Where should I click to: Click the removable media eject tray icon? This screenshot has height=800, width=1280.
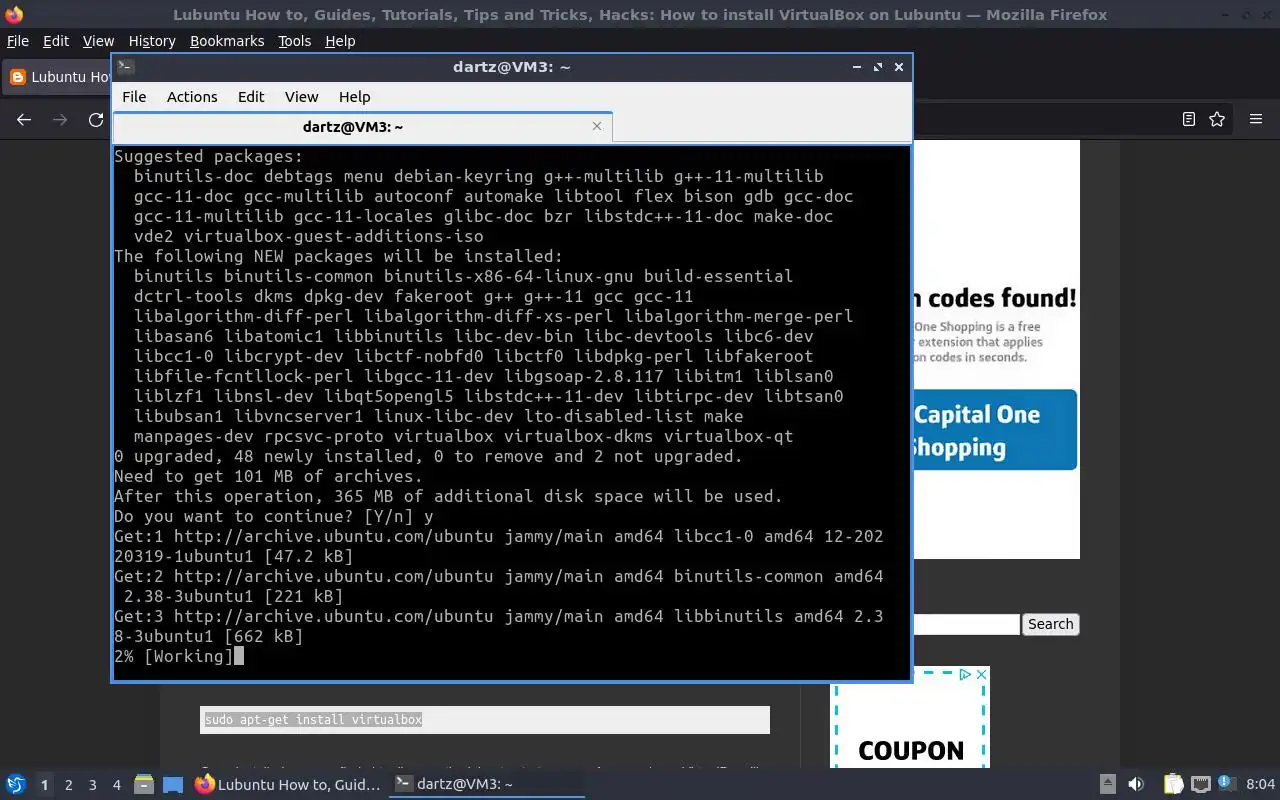point(1107,785)
